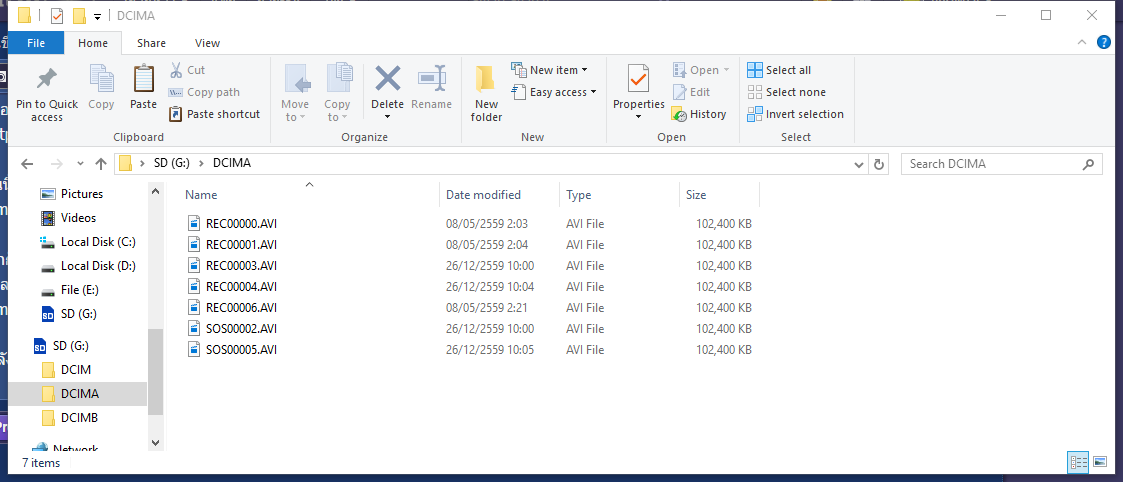Select file REC00003.AVI
The image size is (1123, 482).
[241, 266]
